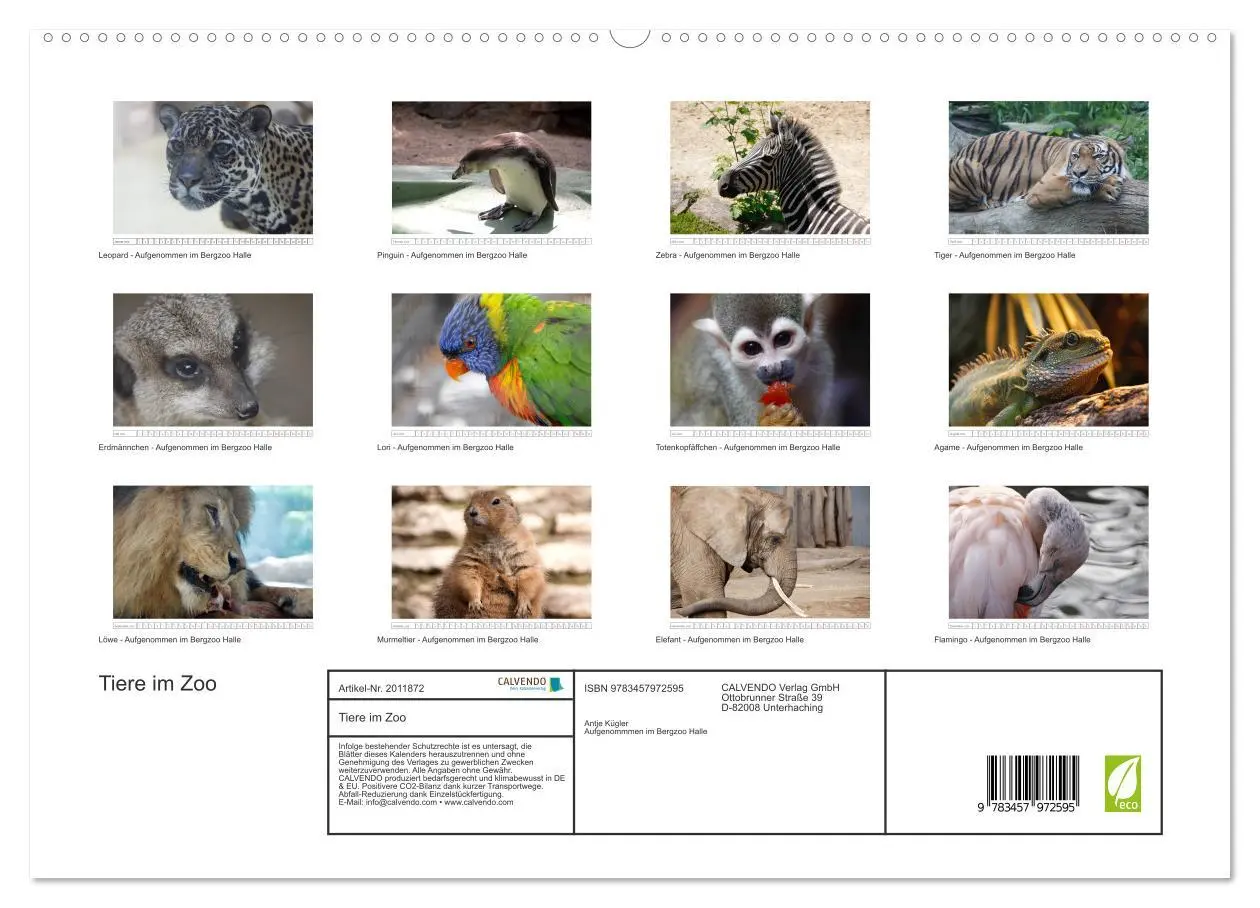Click caption 'Totenkopfäffchen - Aufgenommen im Bergzoo Halle'

click(748, 447)
